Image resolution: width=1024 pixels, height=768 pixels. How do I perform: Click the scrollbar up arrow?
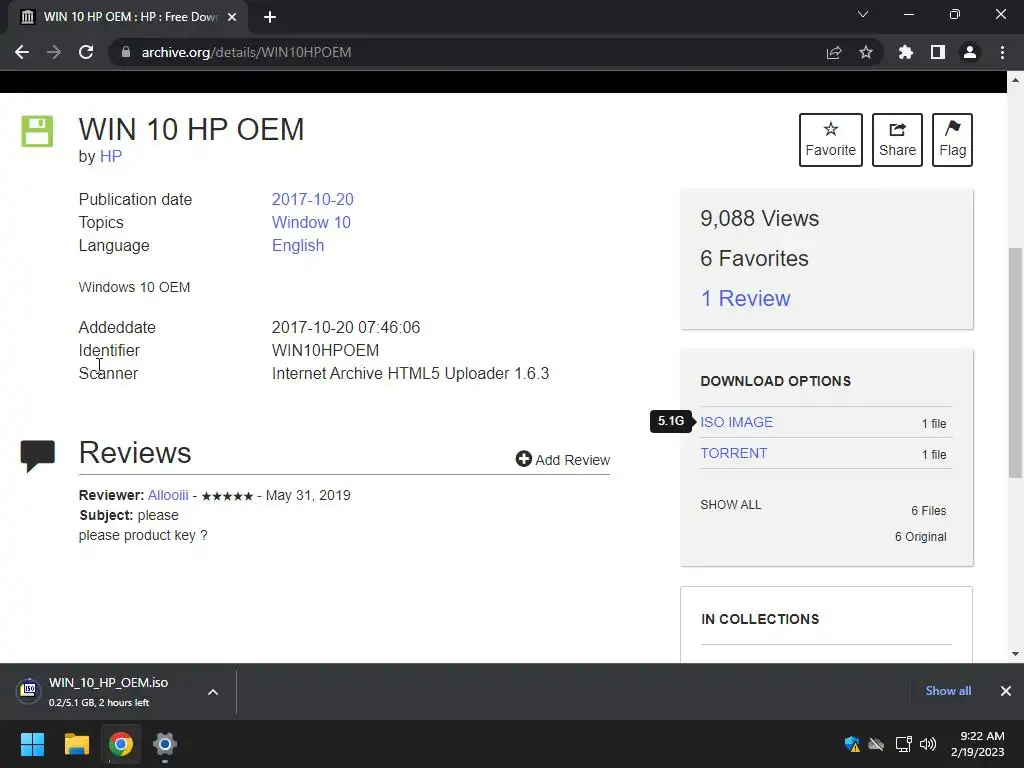click(x=1015, y=80)
